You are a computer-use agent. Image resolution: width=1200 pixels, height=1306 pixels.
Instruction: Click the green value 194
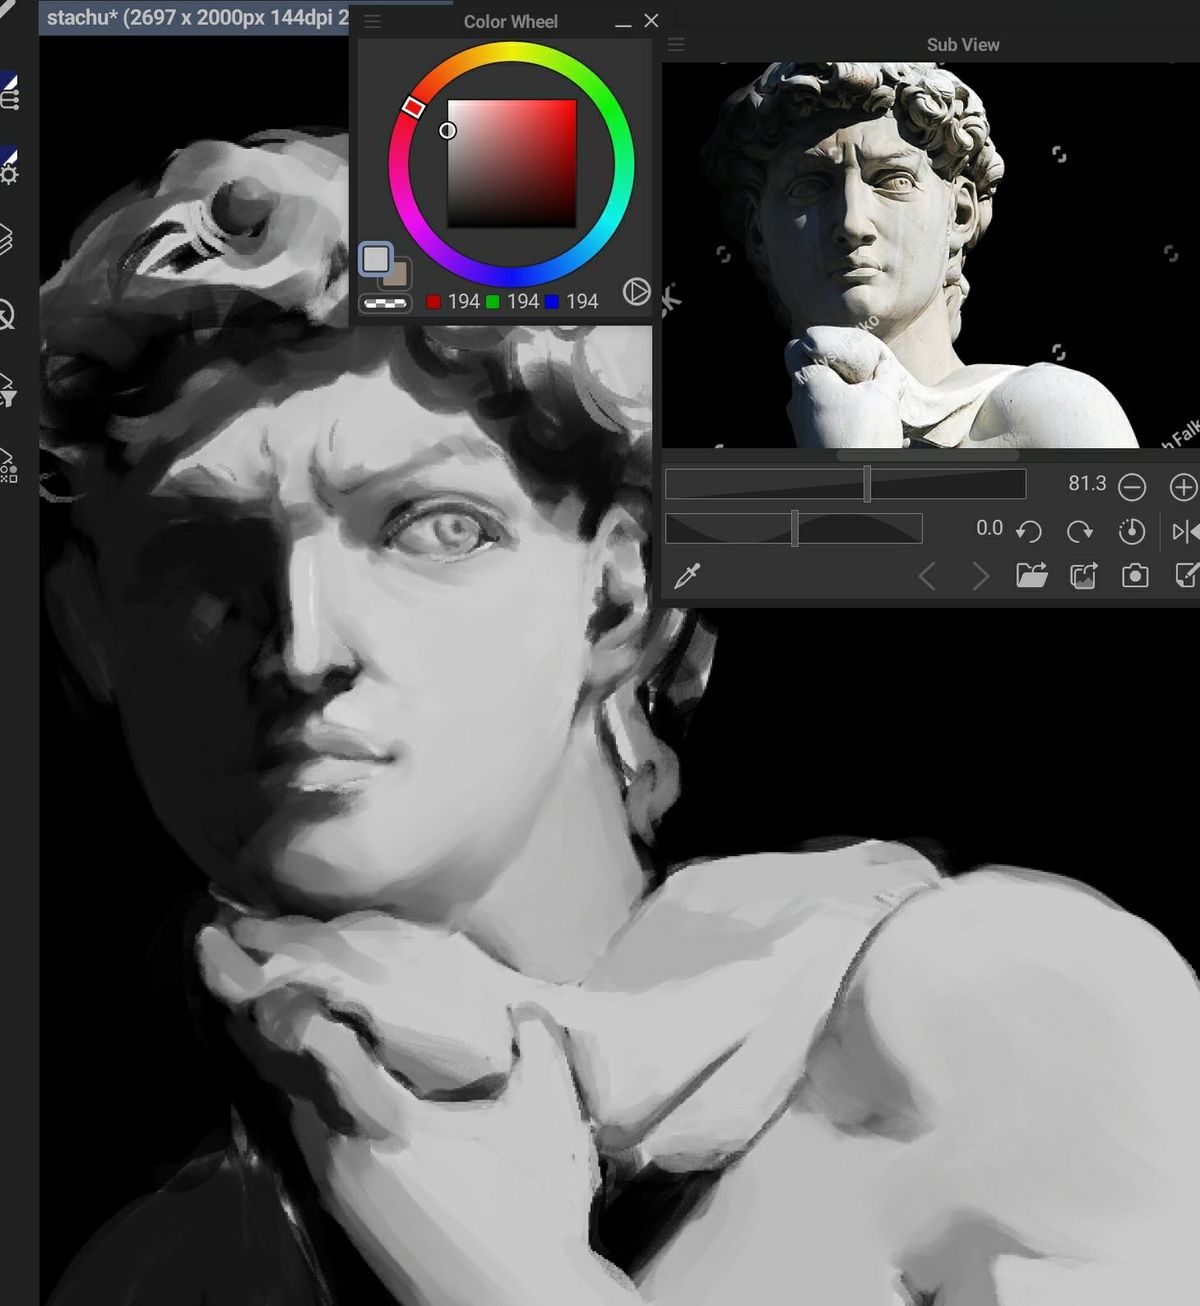click(x=523, y=301)
